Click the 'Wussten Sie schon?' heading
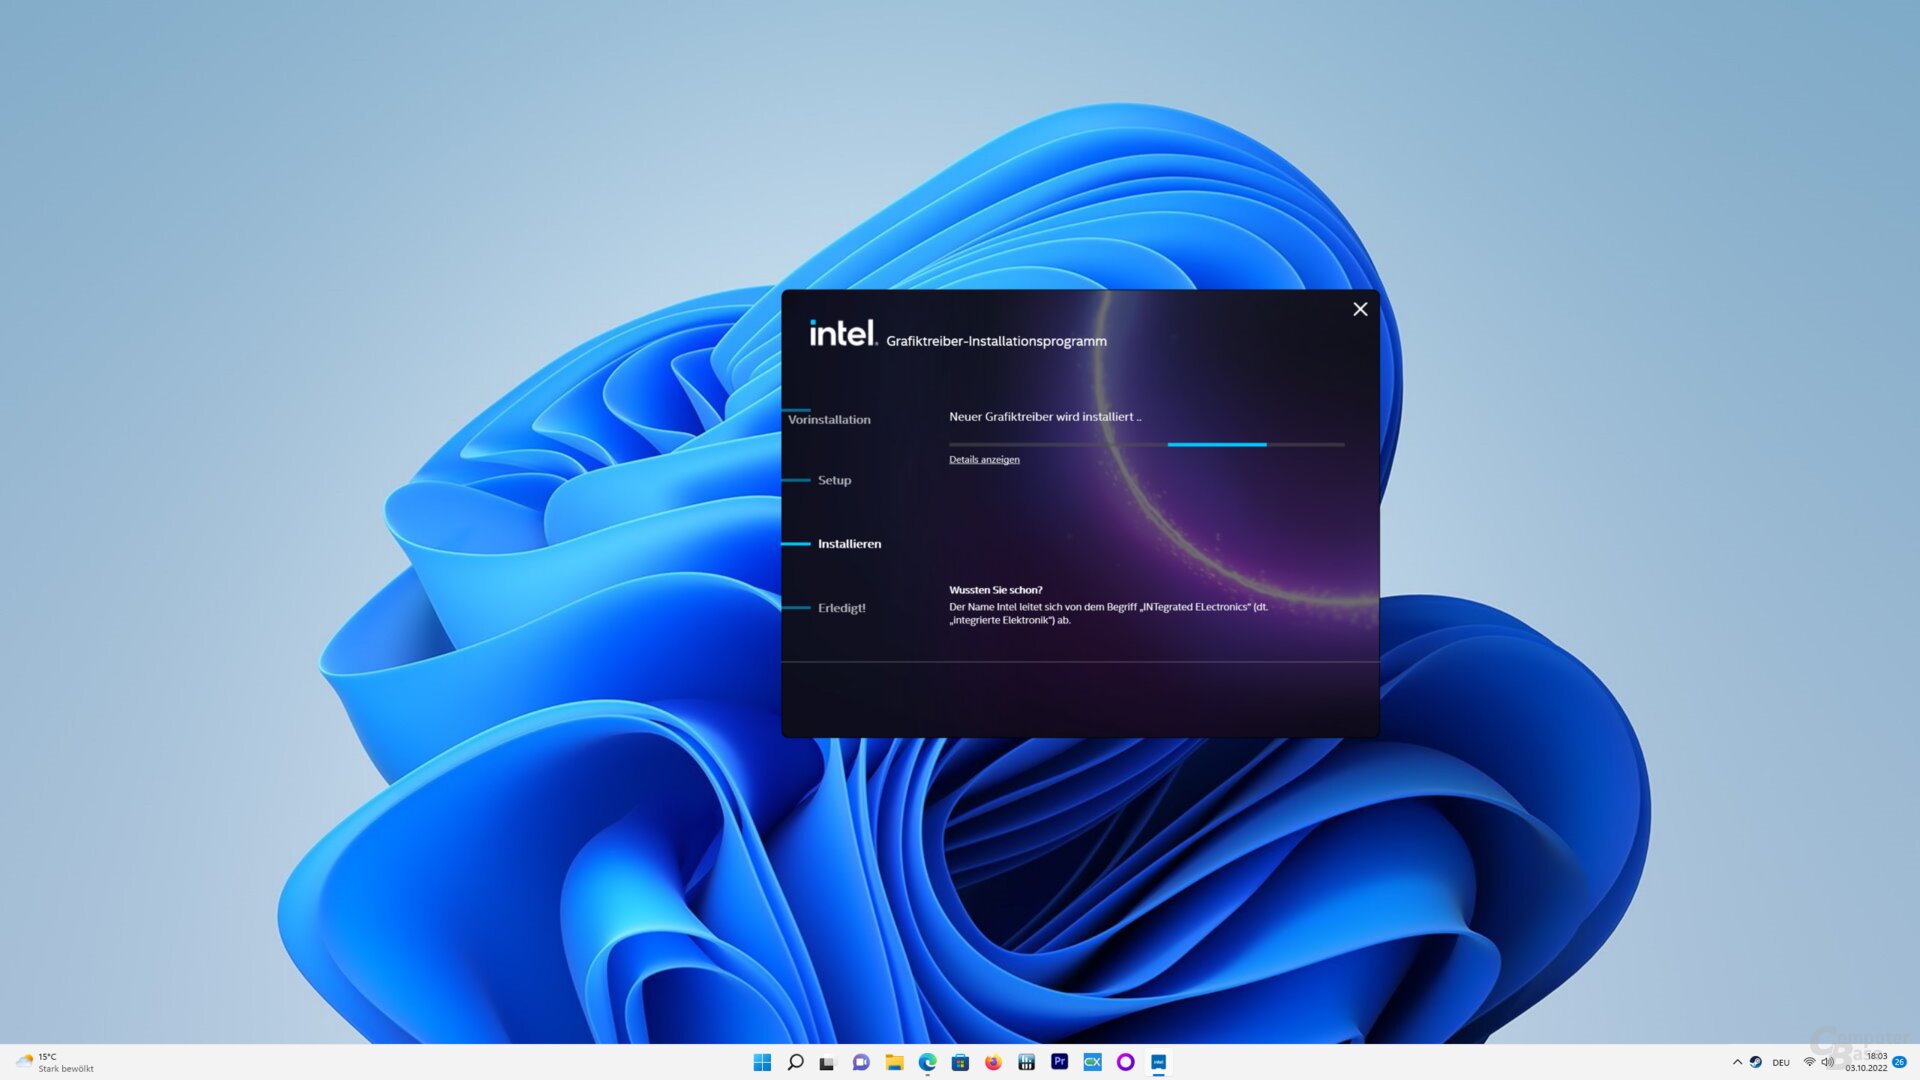 pyautogui.click(x=995, y=590)
